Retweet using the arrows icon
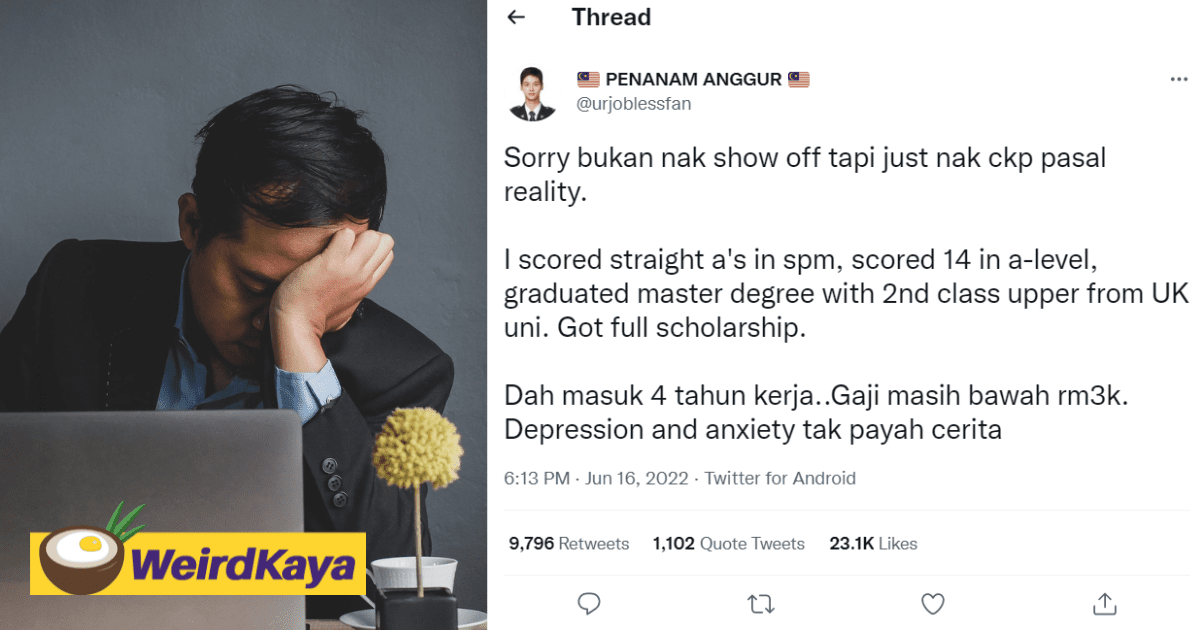 coord(761,603)
